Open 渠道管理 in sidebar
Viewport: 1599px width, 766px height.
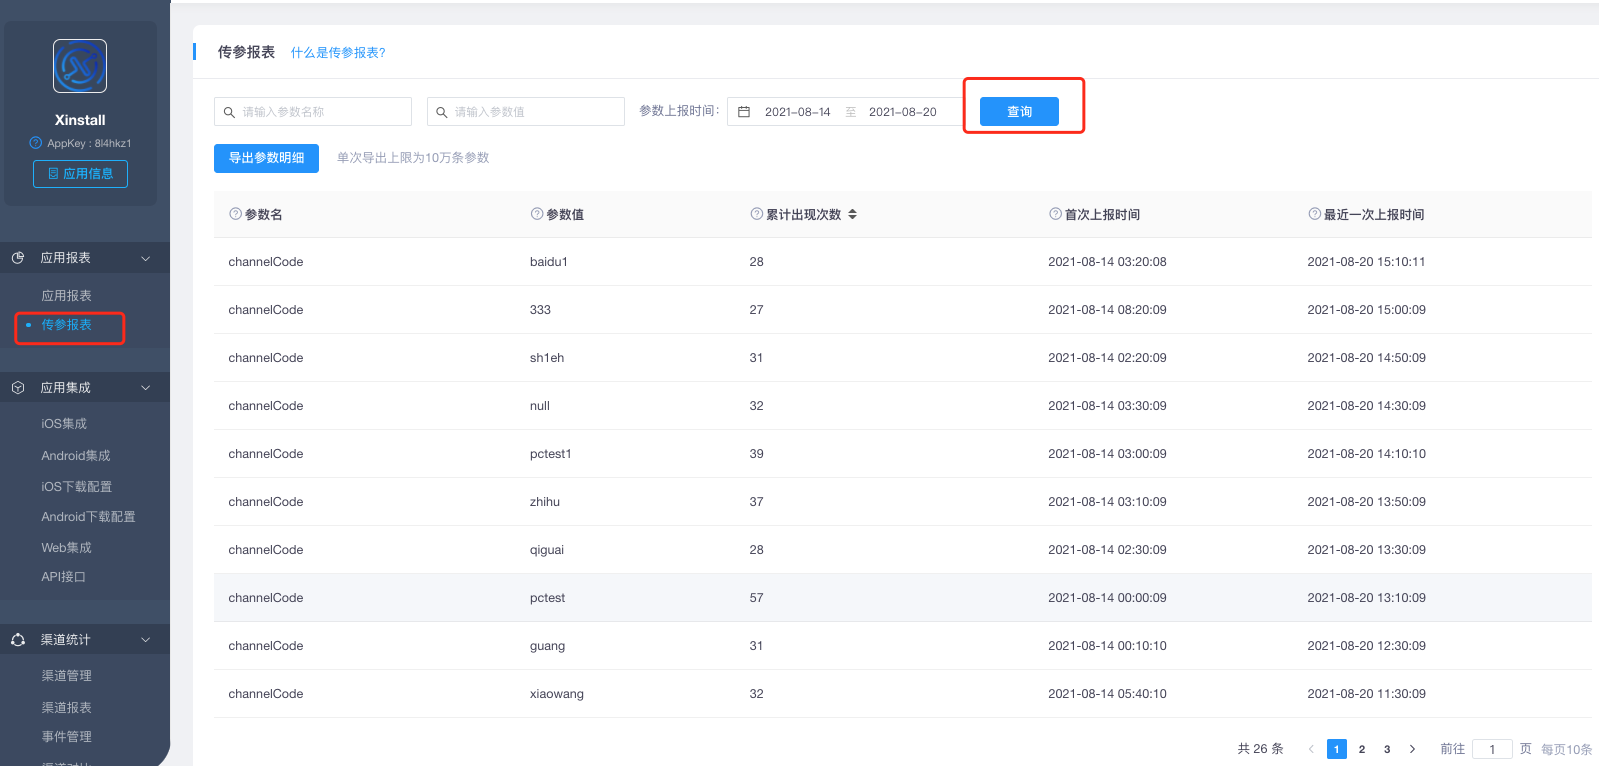pyautogui.click(x=66, y=676)
